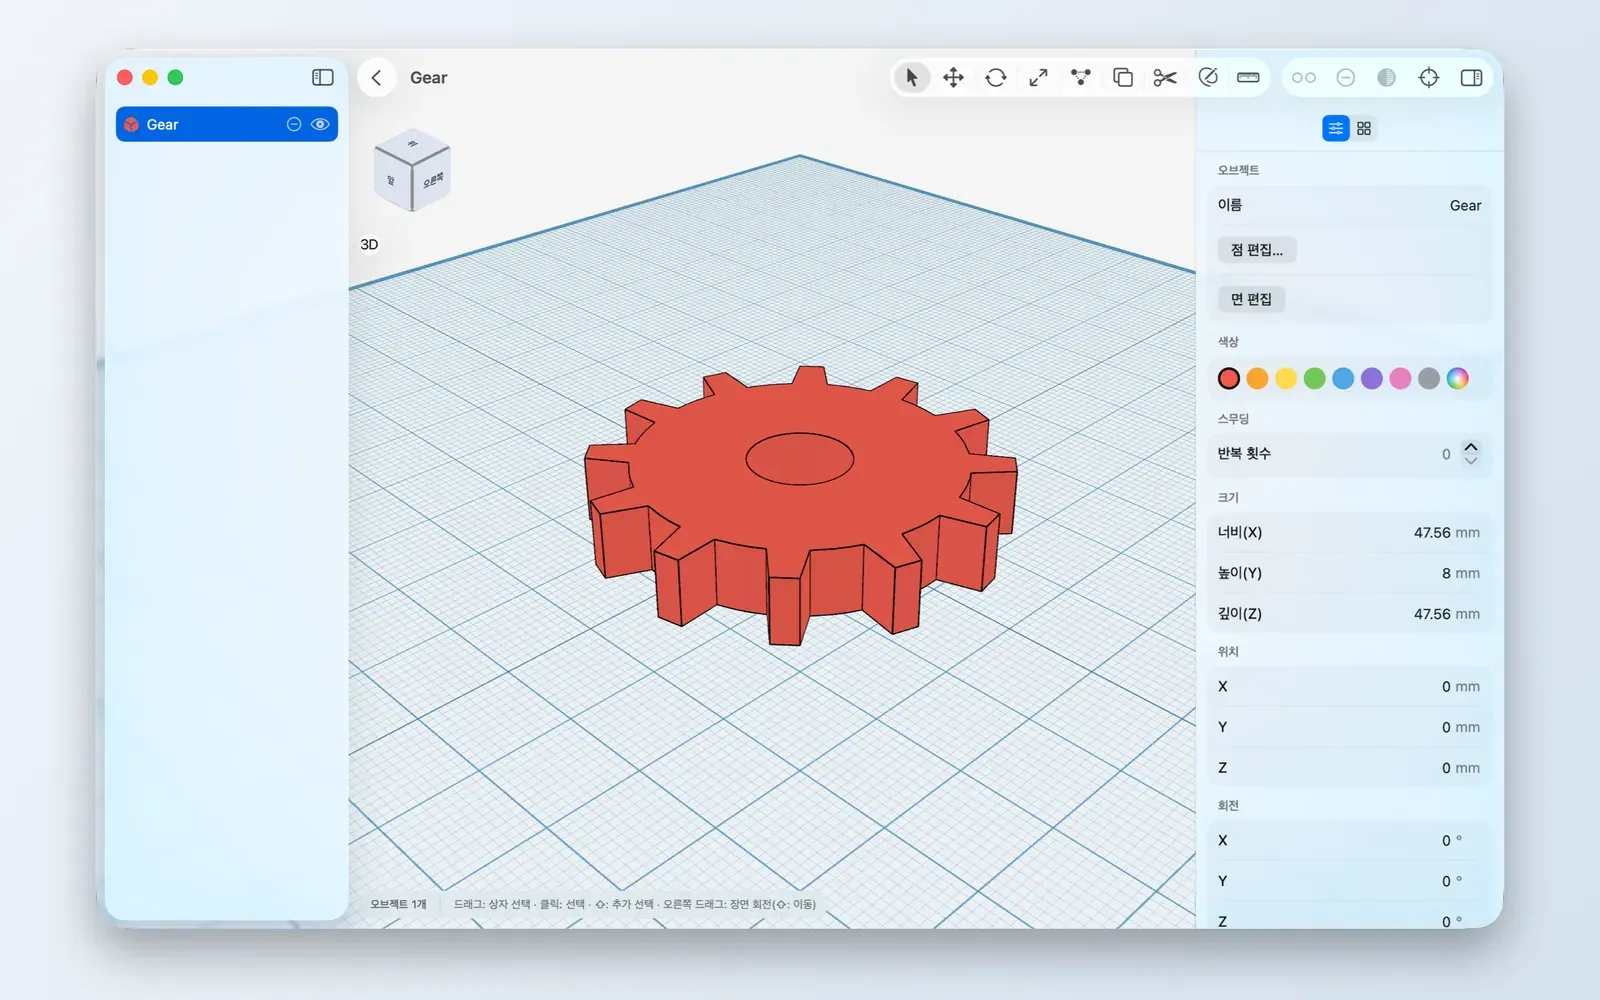Viewport: 1600px width, 1000px height.
Task: Click the 크기 section label
Action: [x=1228, y=497]
